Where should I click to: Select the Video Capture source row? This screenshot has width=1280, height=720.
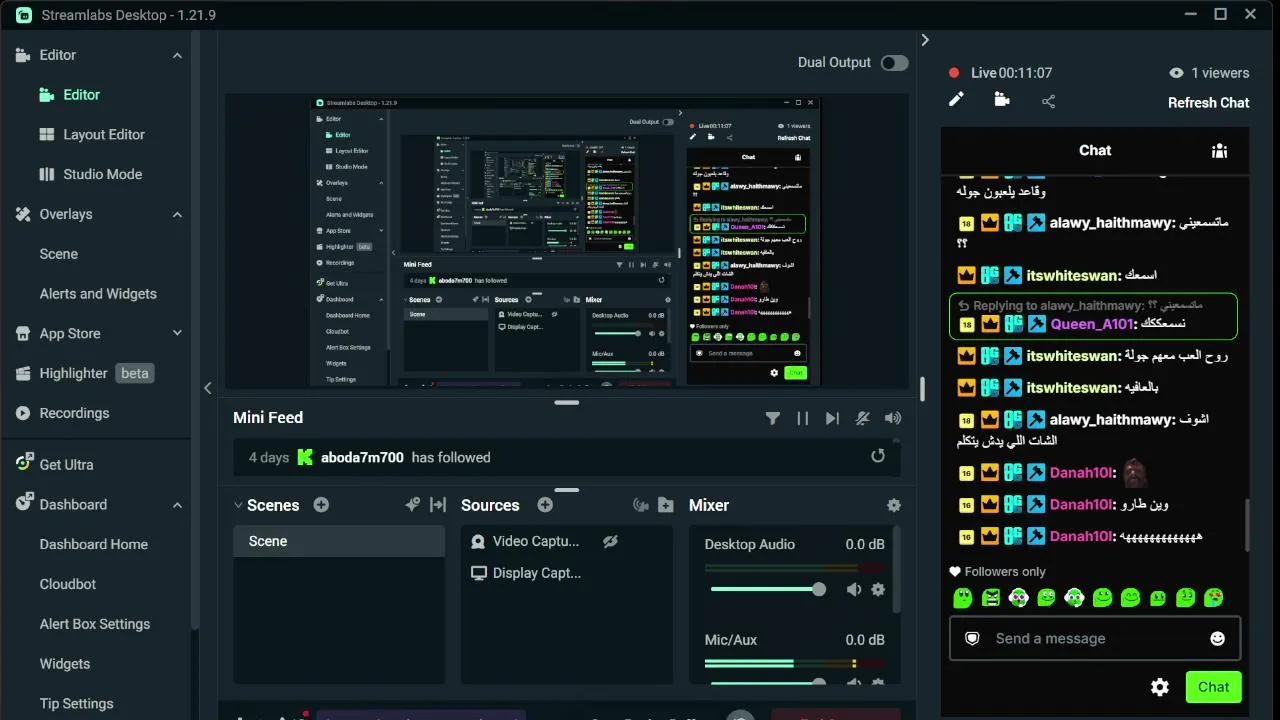pyautogui.click(x=566, y=541)
